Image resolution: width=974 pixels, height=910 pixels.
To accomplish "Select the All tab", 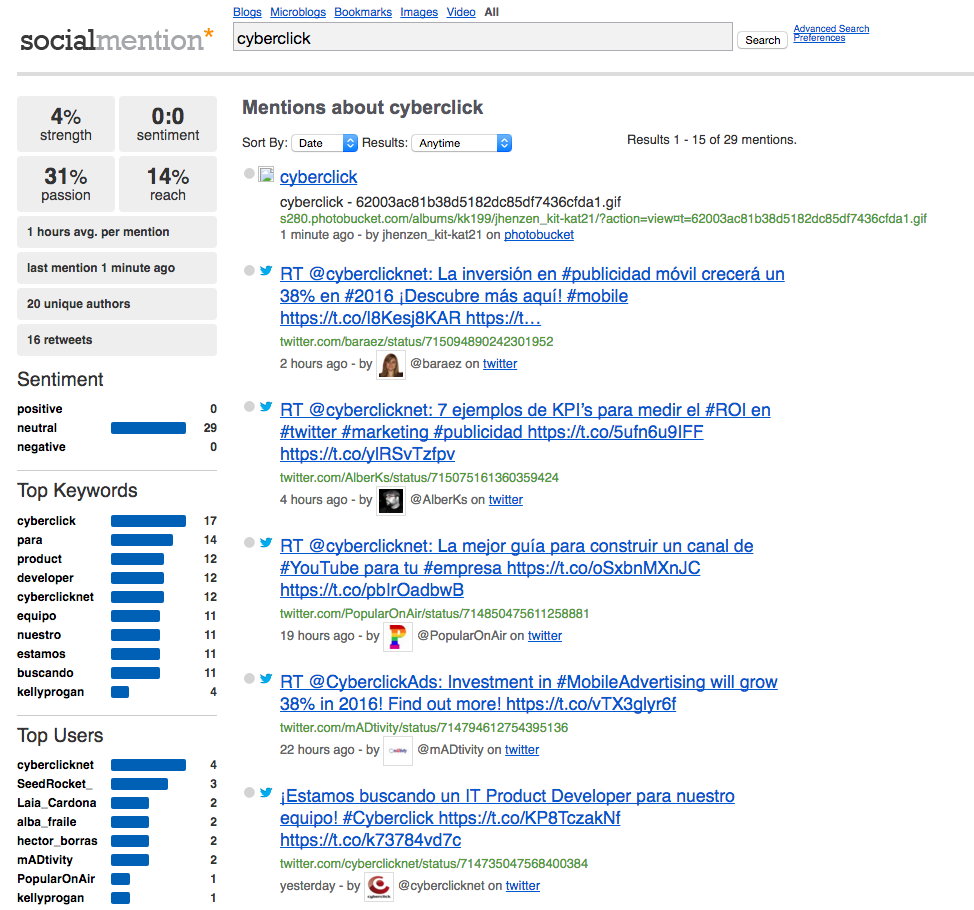I will [x=492, y=12].
